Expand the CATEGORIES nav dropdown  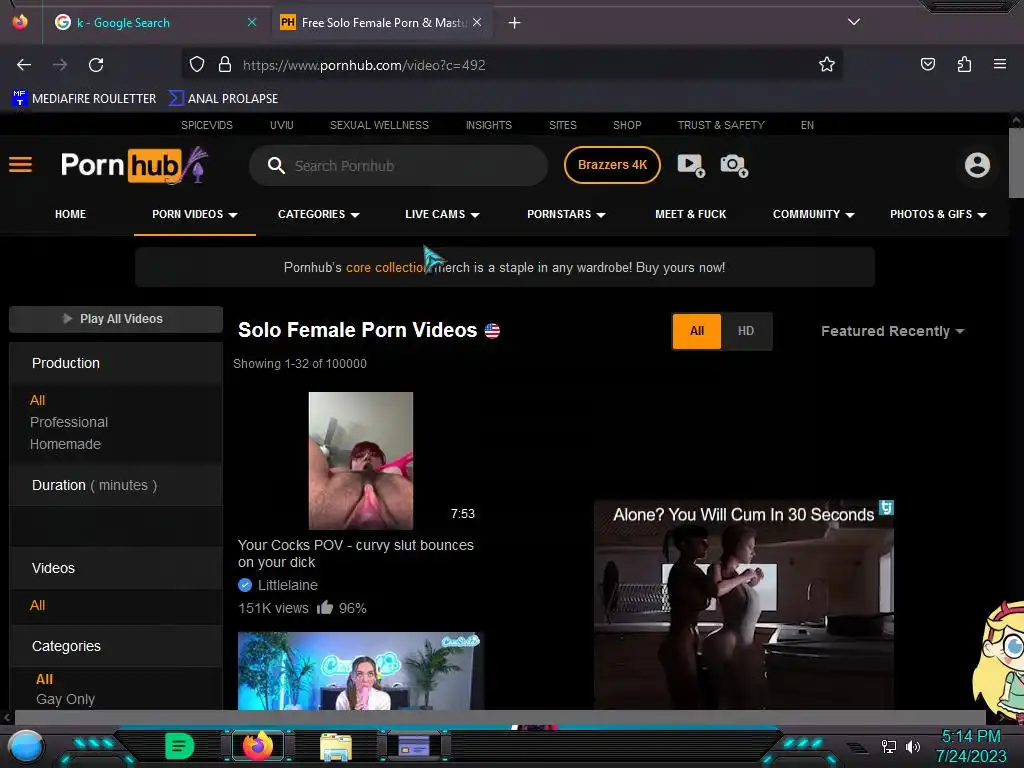[x=319, y=214]
